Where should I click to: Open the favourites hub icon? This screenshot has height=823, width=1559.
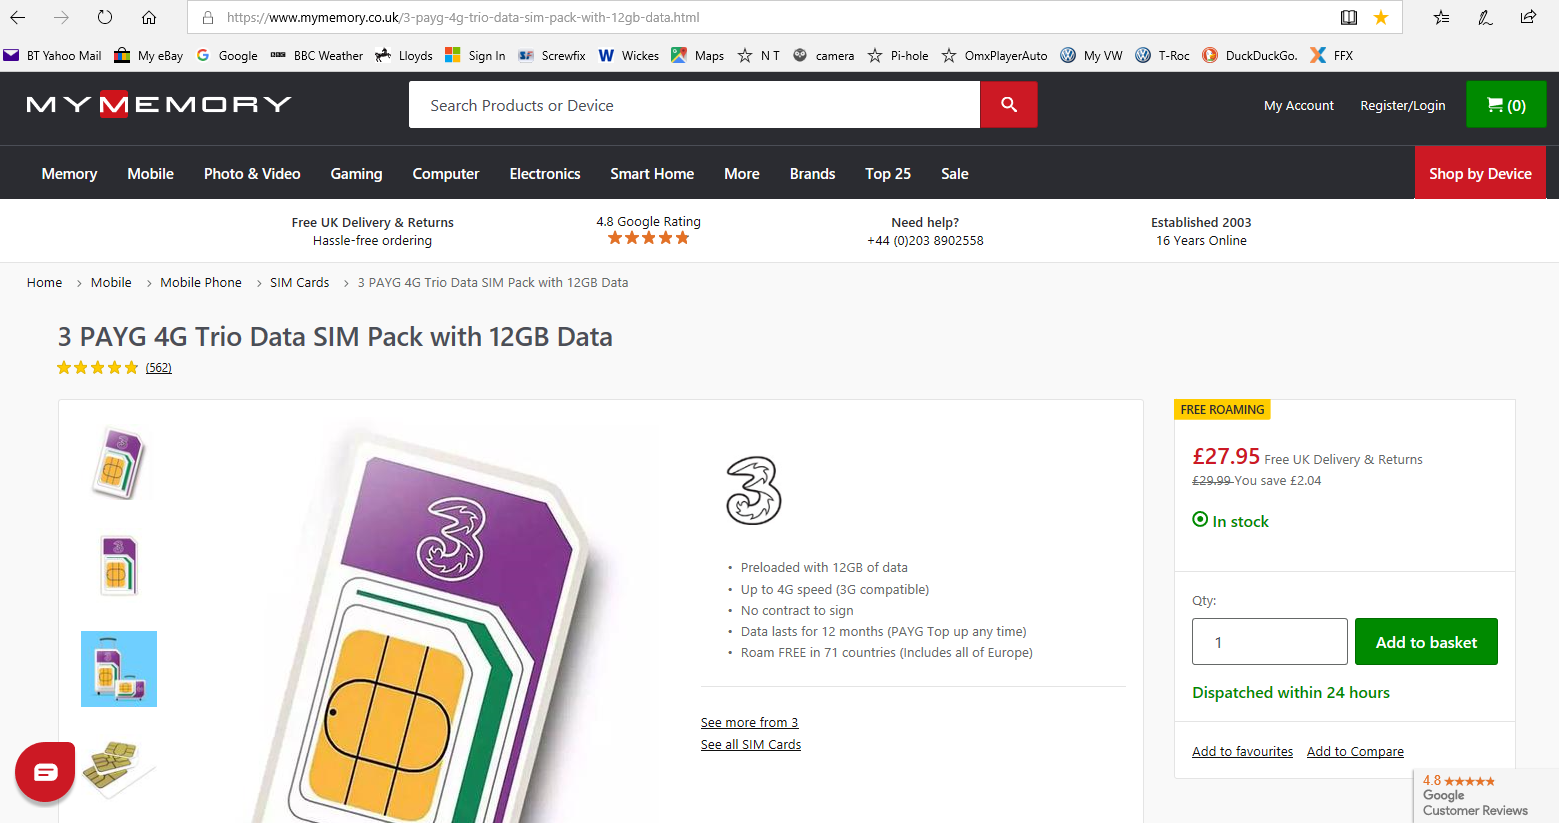(1441, 17)
